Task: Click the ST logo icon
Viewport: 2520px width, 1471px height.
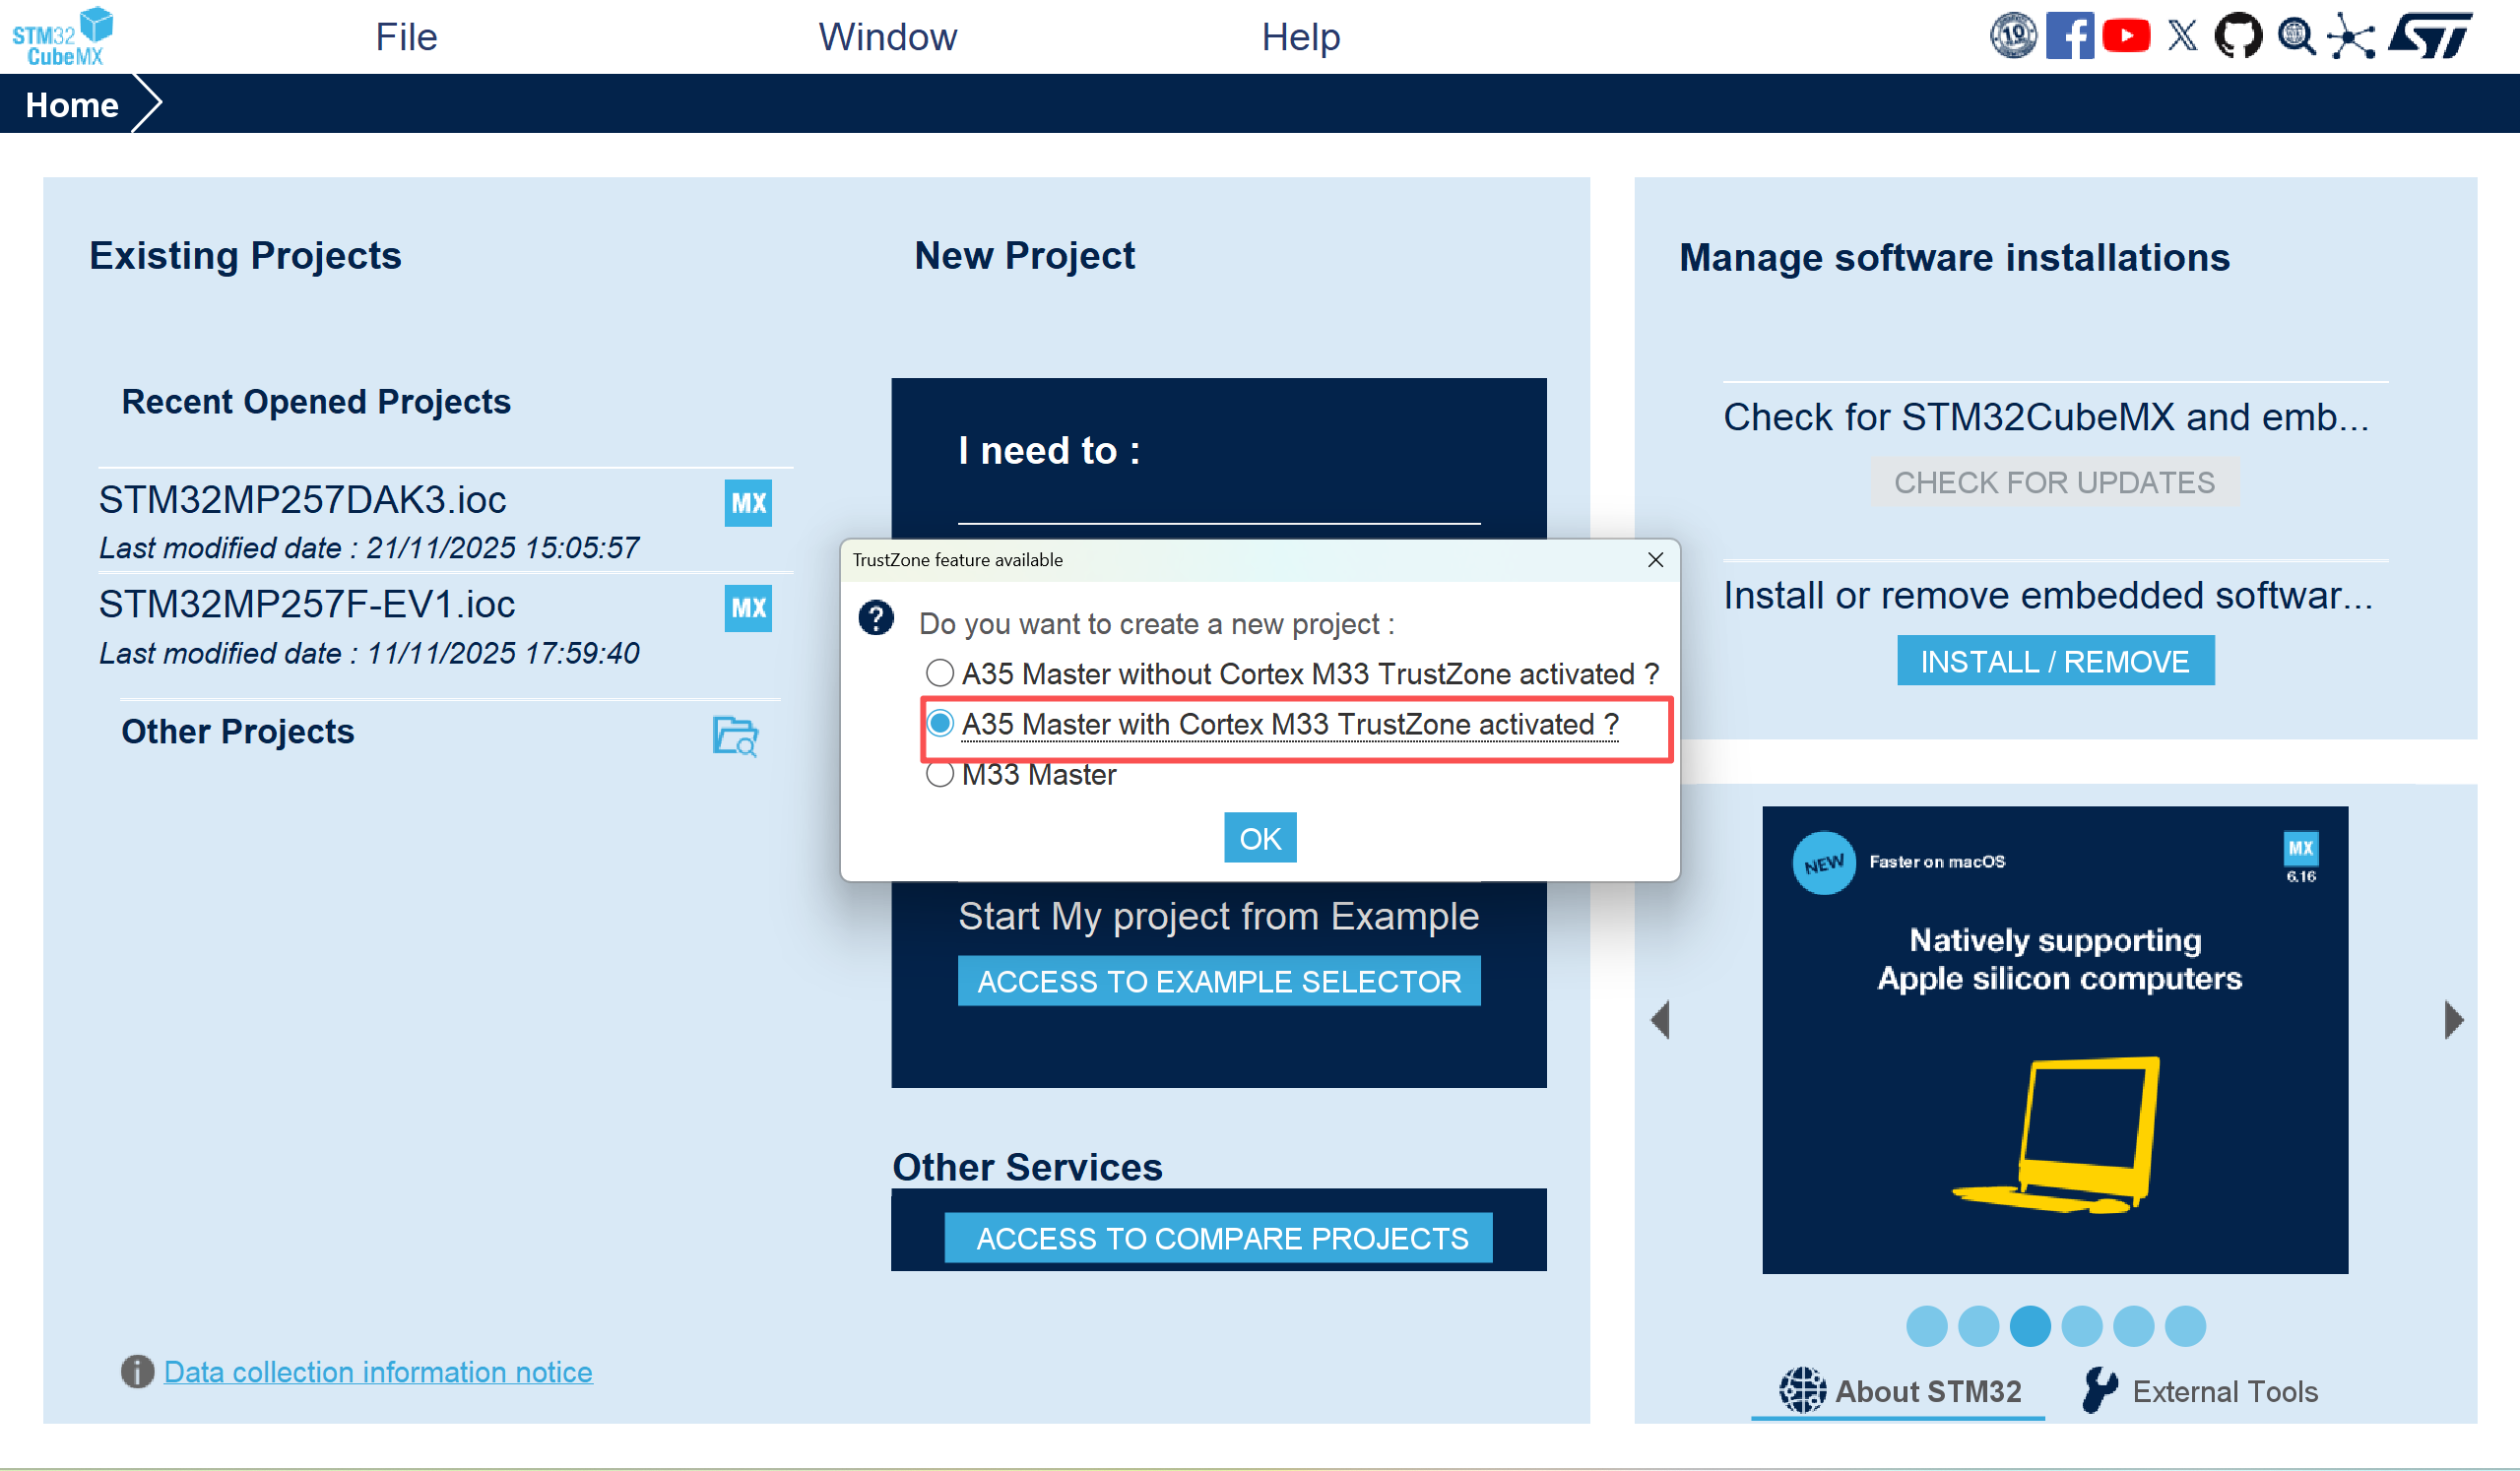Action: [2431, 36]
